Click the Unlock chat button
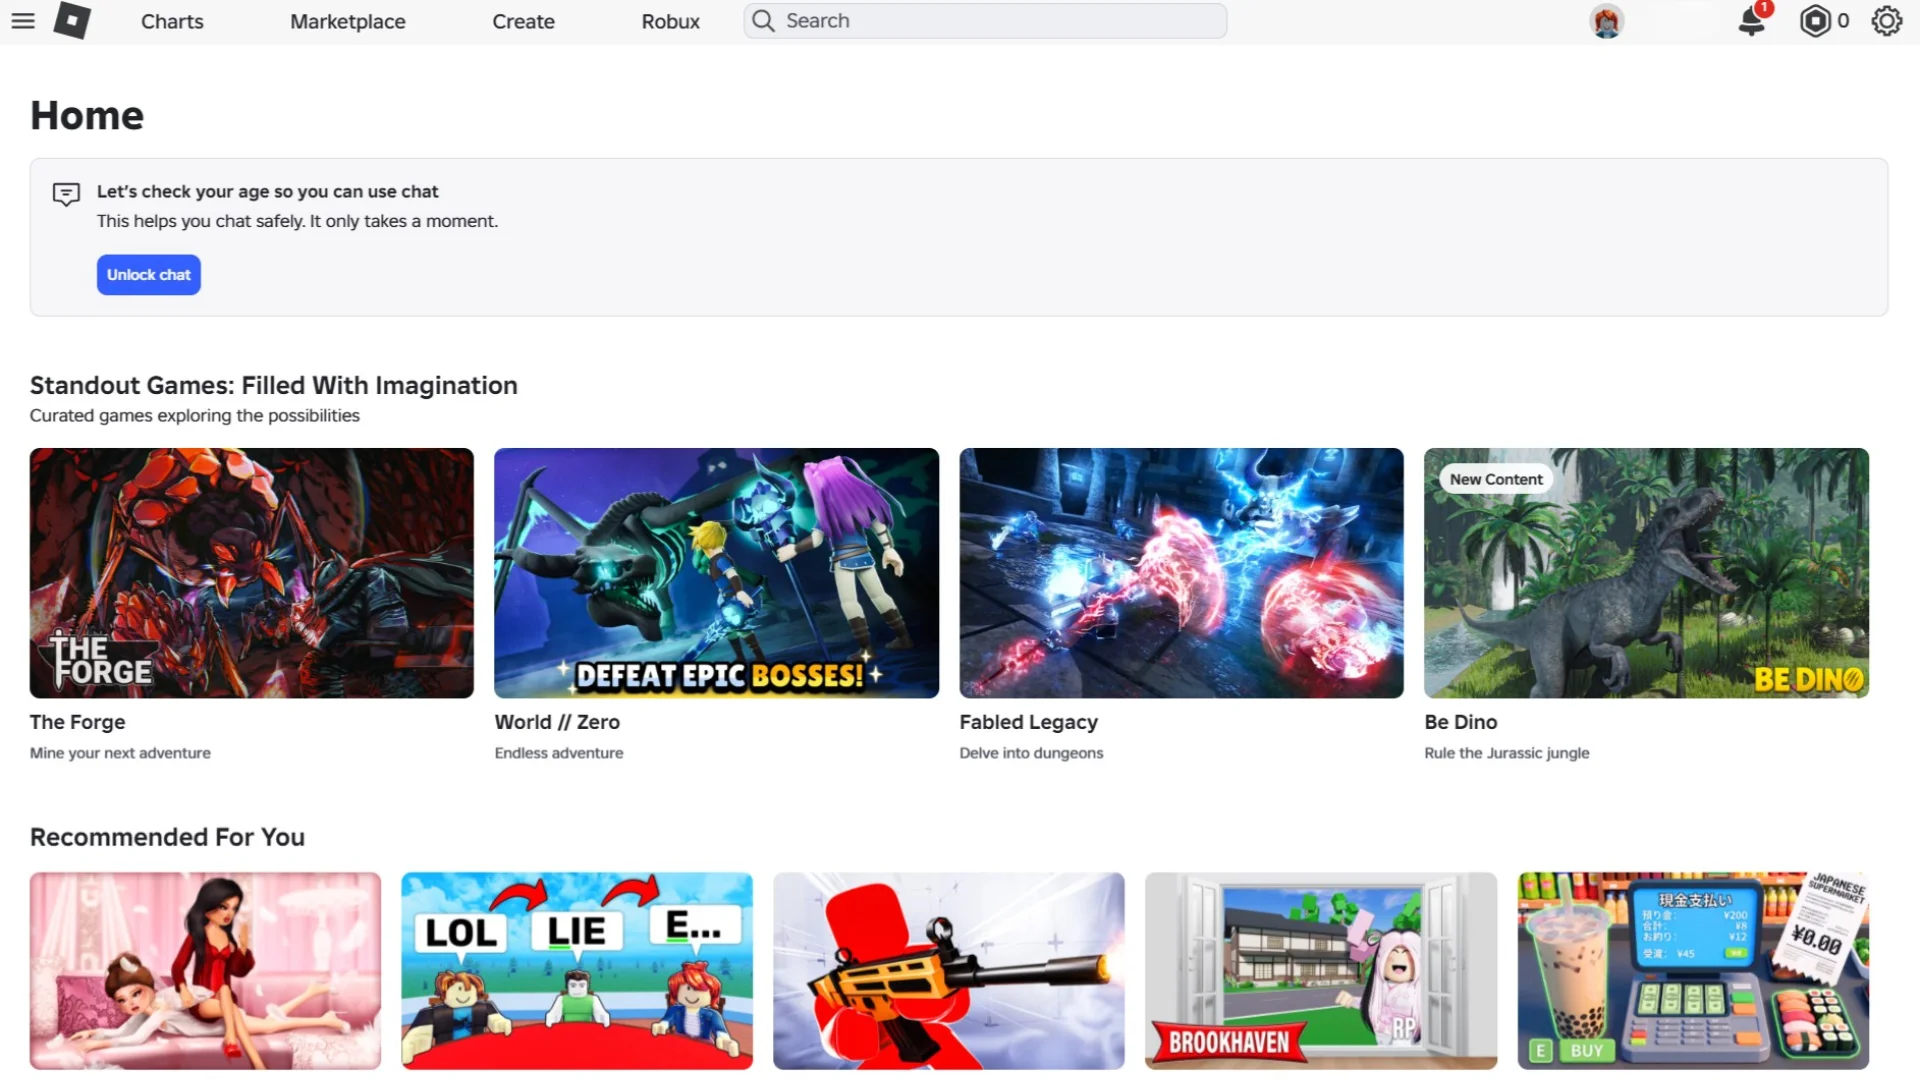 pos(148,274)
